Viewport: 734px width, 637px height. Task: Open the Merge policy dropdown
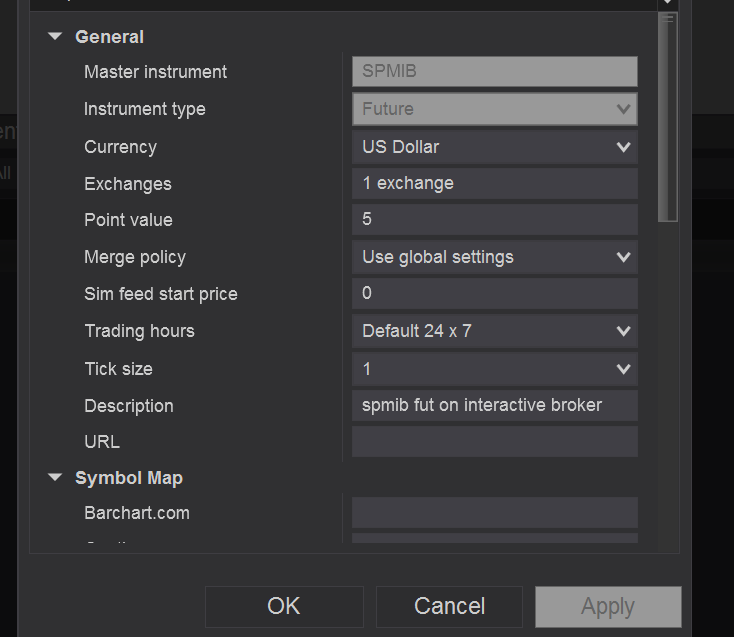[x=494, y=257]
